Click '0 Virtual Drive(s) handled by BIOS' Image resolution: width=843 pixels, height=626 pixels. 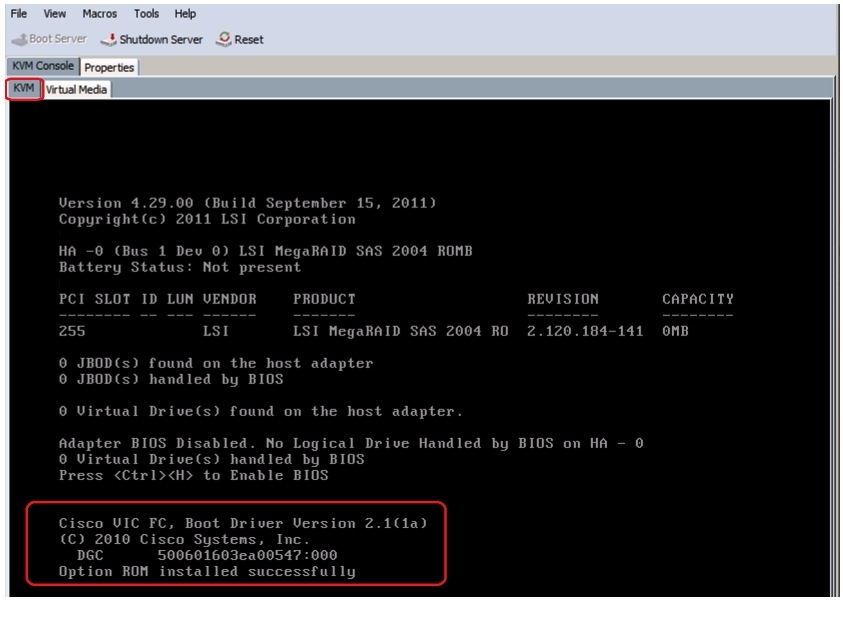[x=211, y=459]
